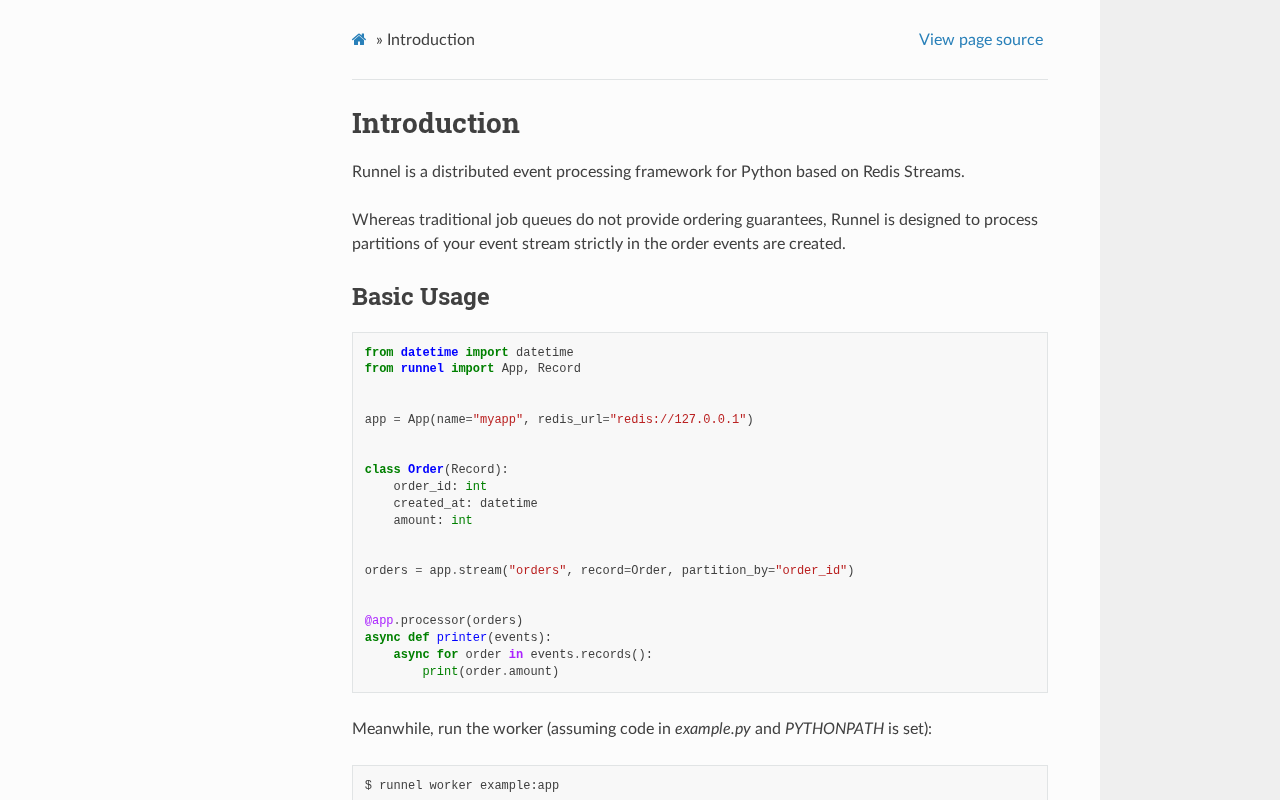Screen dimensions: 1280x800
Task: Click the Basic Usage section heading
Action: [421, 297]
